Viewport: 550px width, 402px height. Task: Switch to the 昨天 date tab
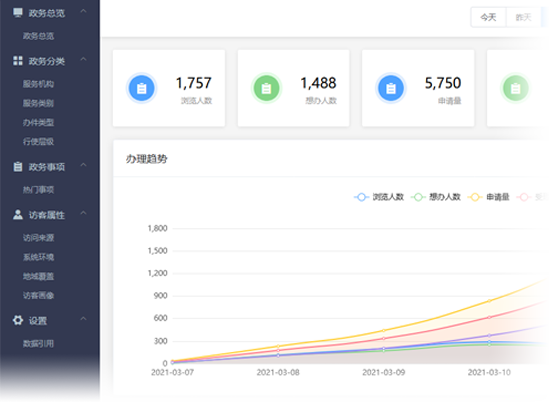coord(523,17)
